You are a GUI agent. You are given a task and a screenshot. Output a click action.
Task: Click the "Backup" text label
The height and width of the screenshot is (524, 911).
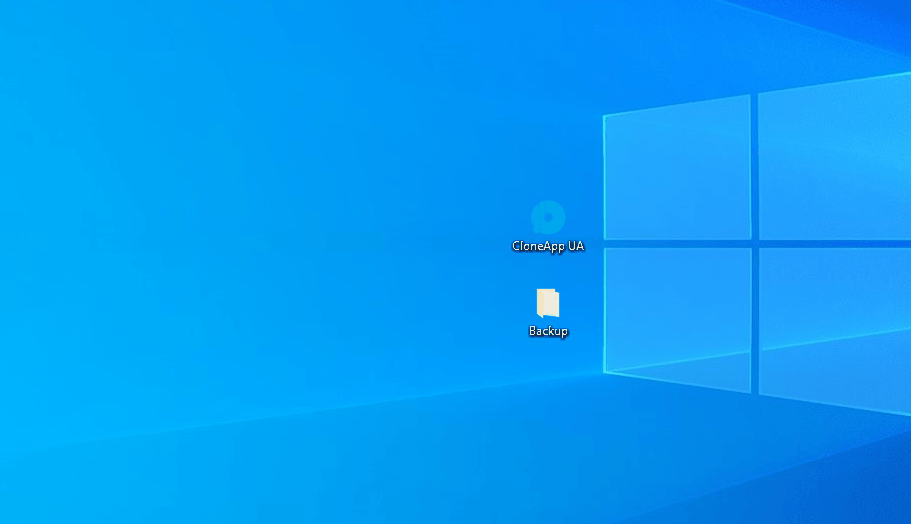tap(548, 331)
